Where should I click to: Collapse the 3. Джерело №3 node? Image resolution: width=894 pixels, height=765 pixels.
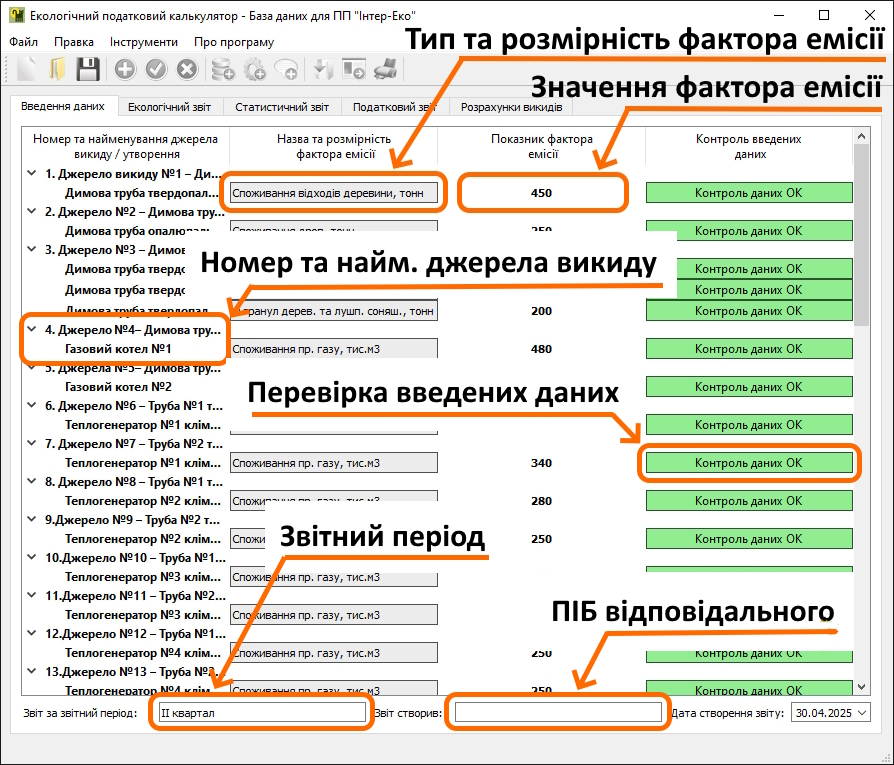pos(32,249)
